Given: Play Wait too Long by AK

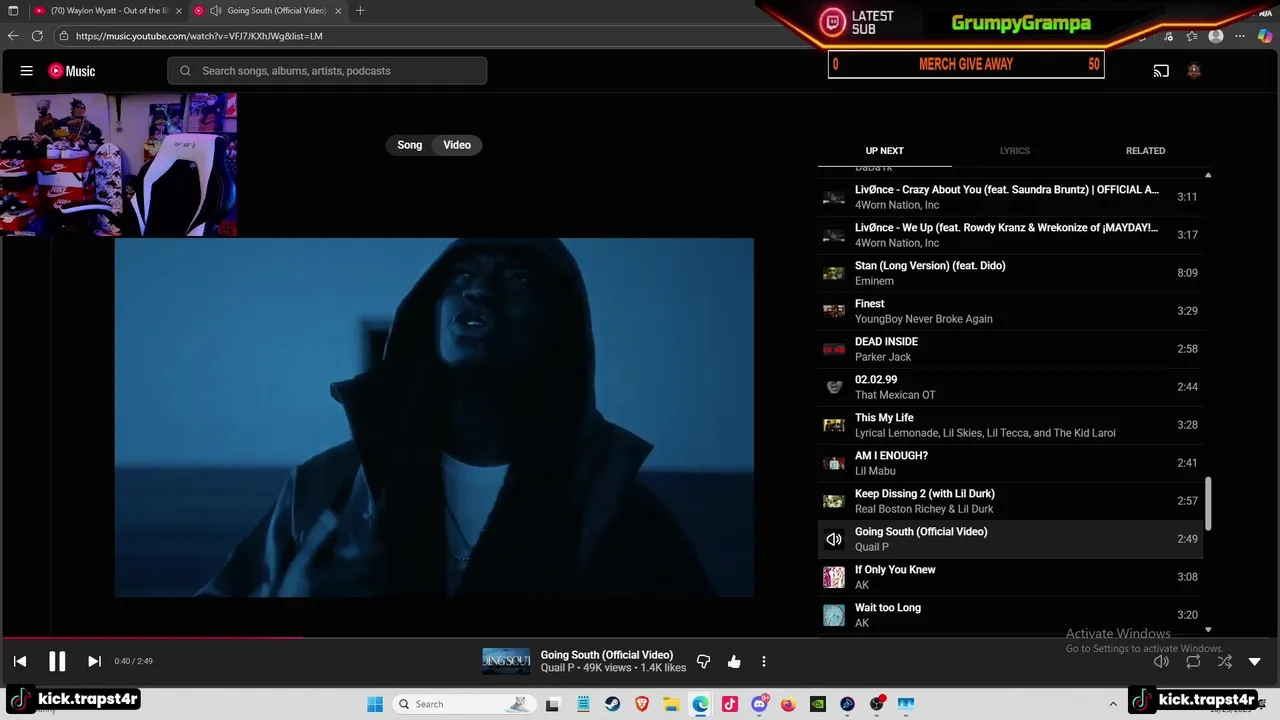Looking at the screenshot, I should click(1010, 615).
